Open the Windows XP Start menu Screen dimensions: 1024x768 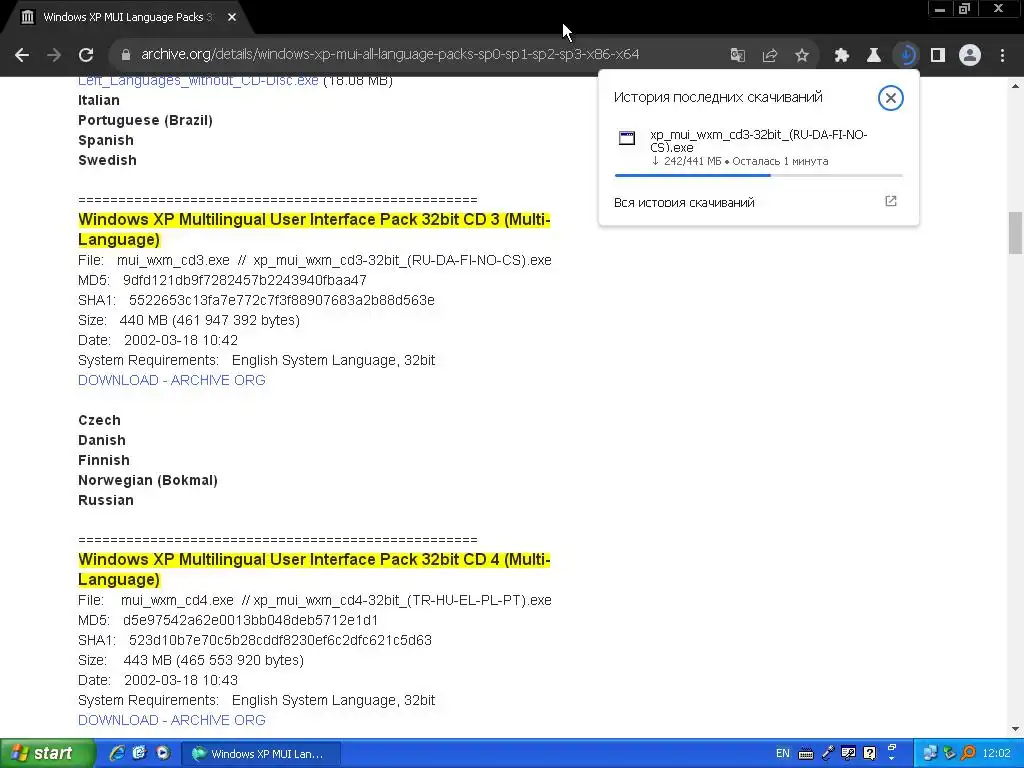(47, 753)
